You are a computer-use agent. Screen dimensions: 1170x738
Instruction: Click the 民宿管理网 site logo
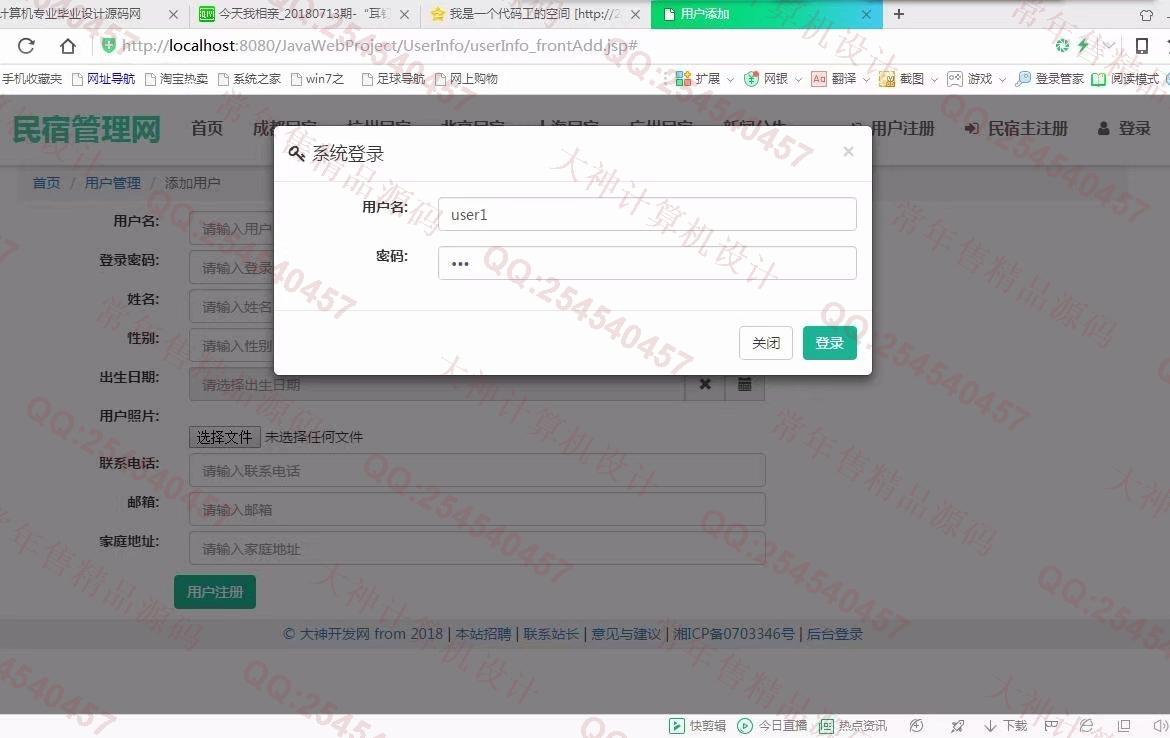click(x=87, y=129)
